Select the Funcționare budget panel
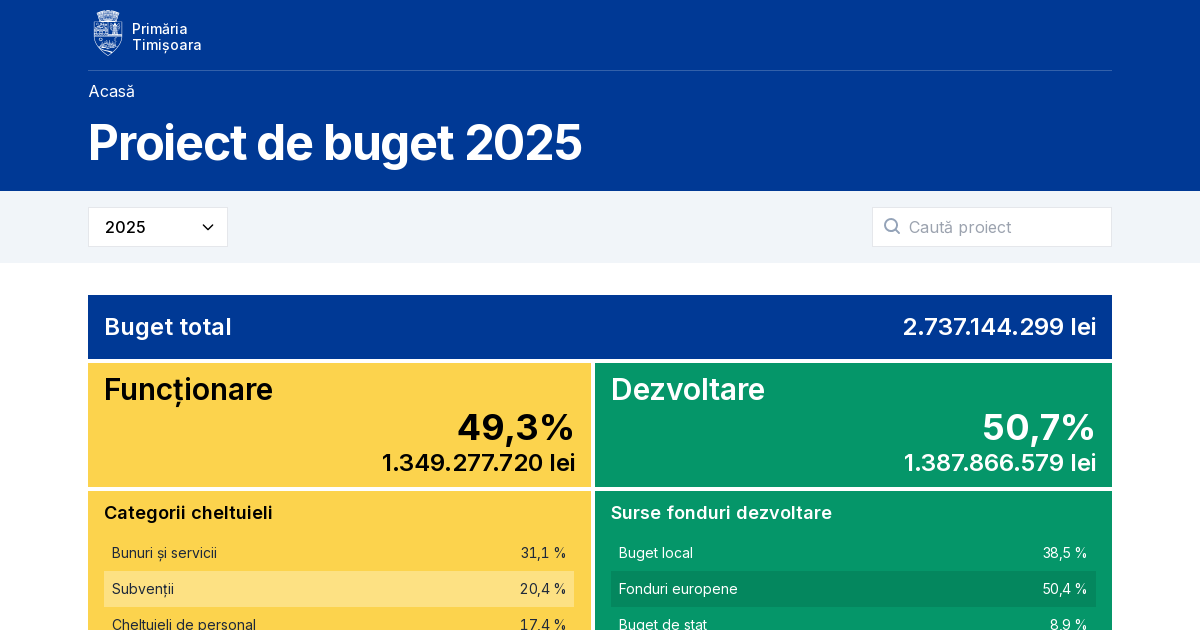This screenshot has height=630, width=1200. [x=339, y=425]
